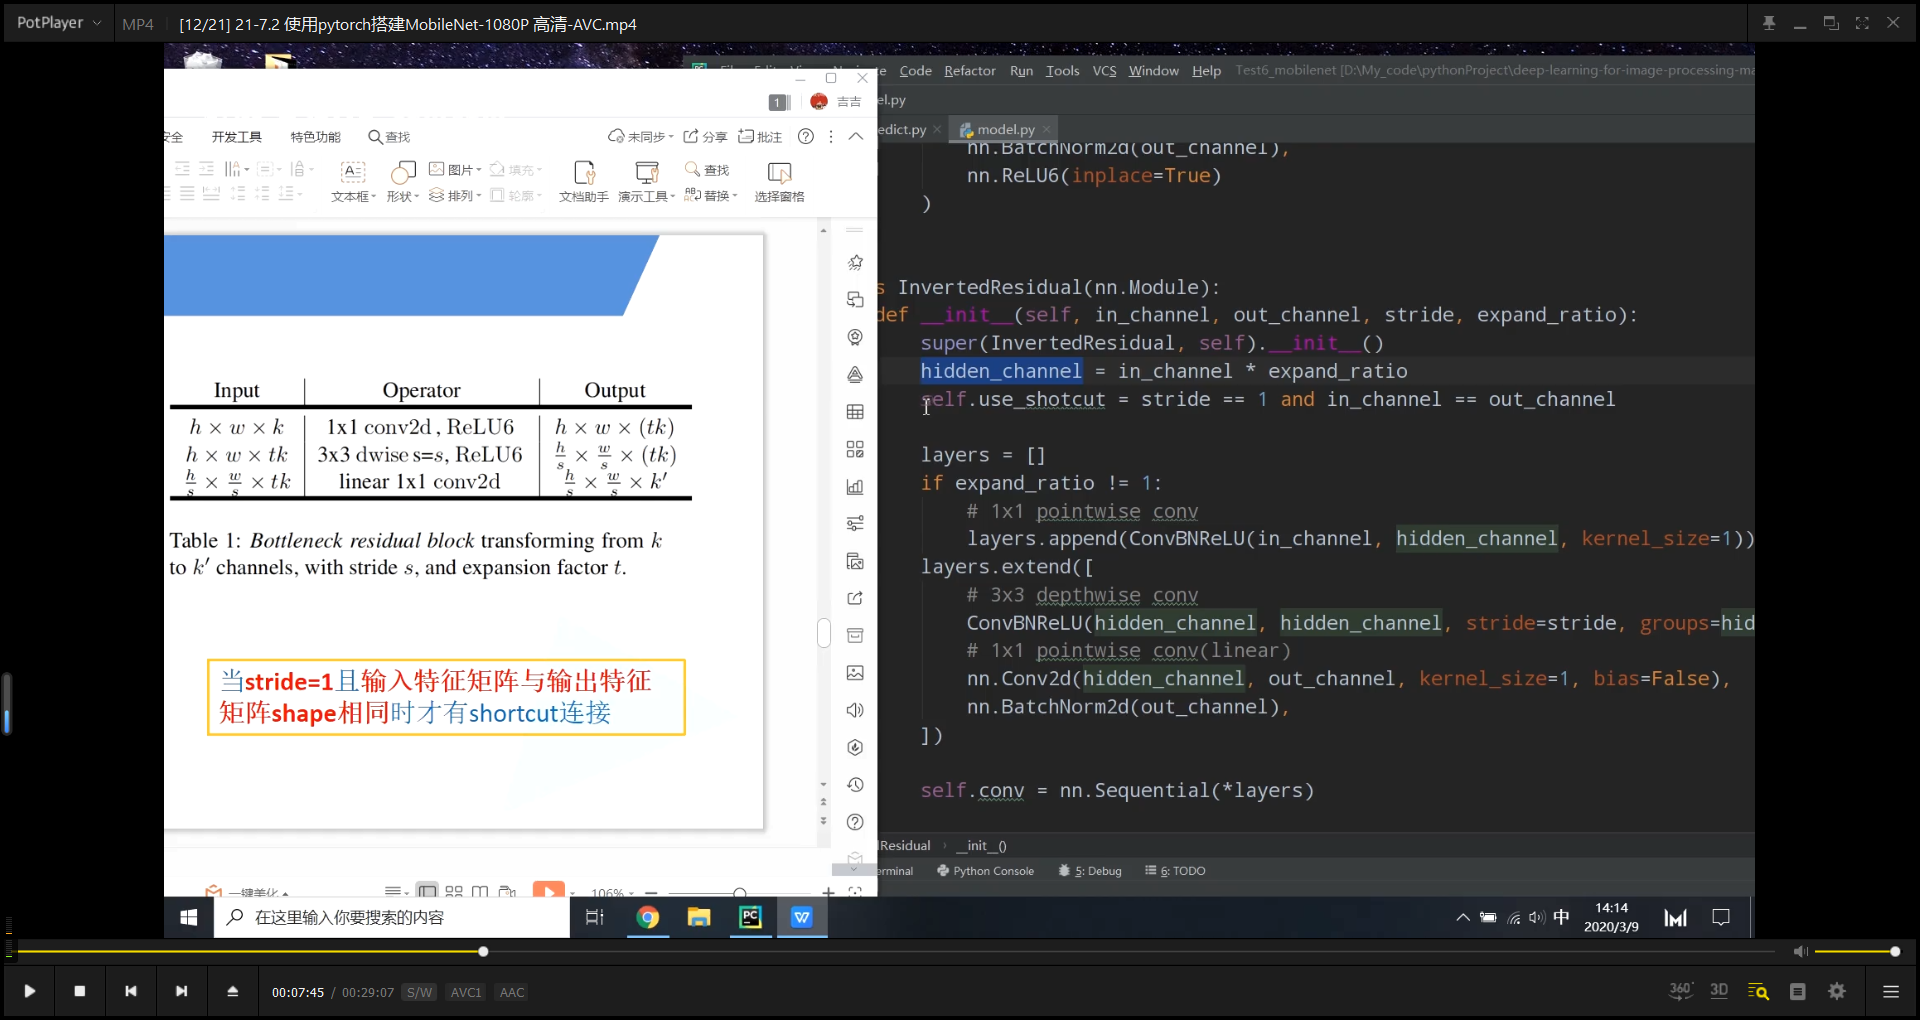Jump to previous video in playlist
Screen dimensions: 1920x1020
pos(131,991)
